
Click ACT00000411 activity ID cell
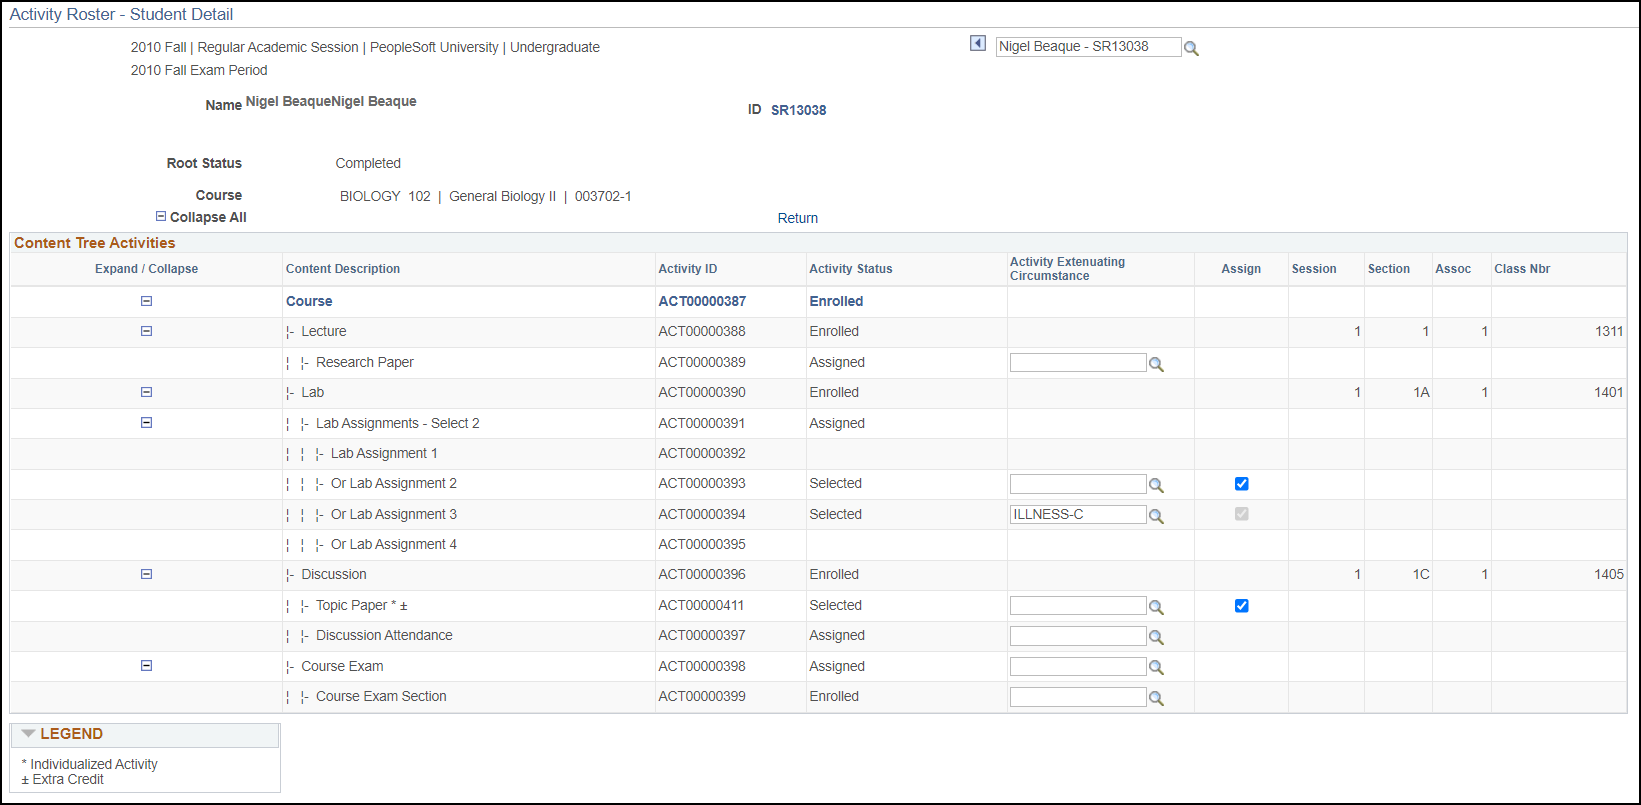pos(702,605)
